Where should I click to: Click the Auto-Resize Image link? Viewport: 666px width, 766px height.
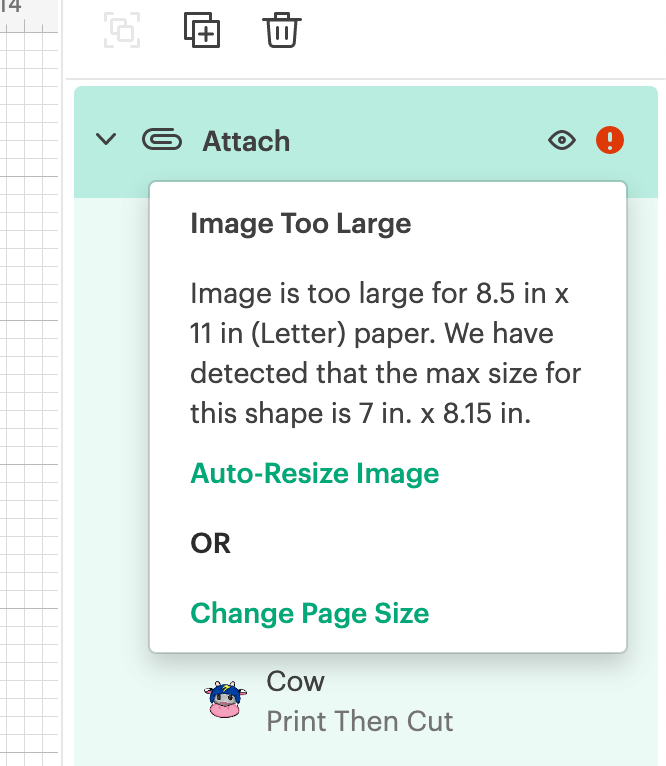(x=314, y=473)
